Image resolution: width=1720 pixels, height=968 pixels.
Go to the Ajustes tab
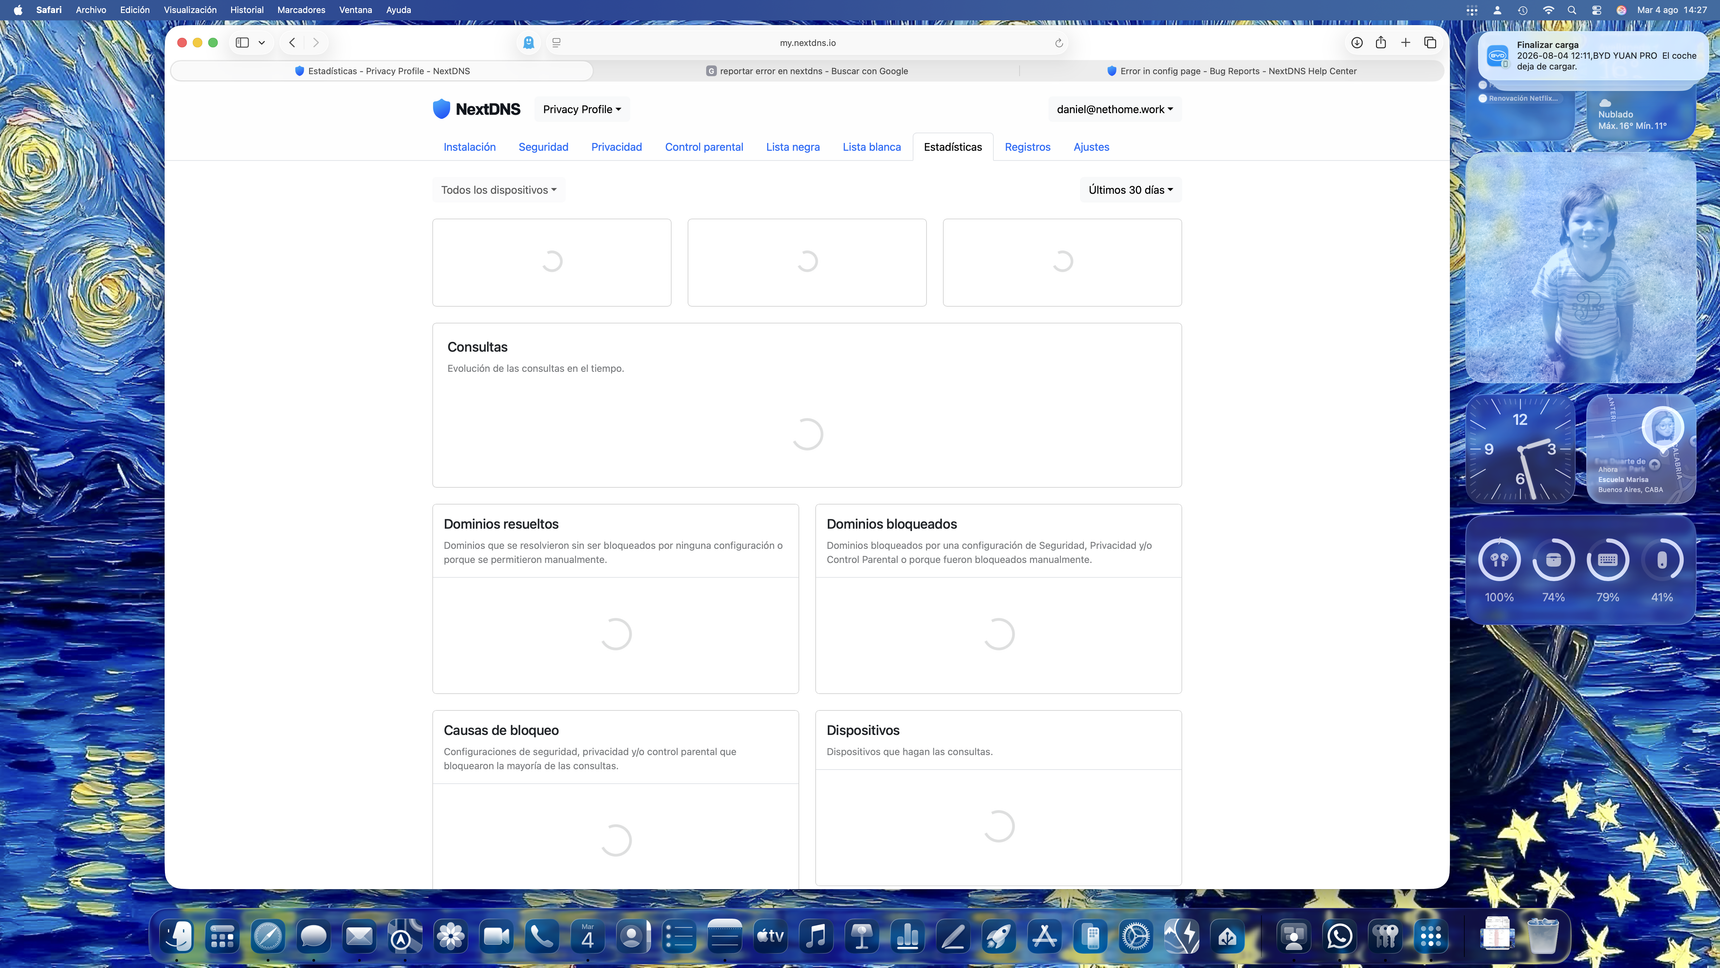1091,147
